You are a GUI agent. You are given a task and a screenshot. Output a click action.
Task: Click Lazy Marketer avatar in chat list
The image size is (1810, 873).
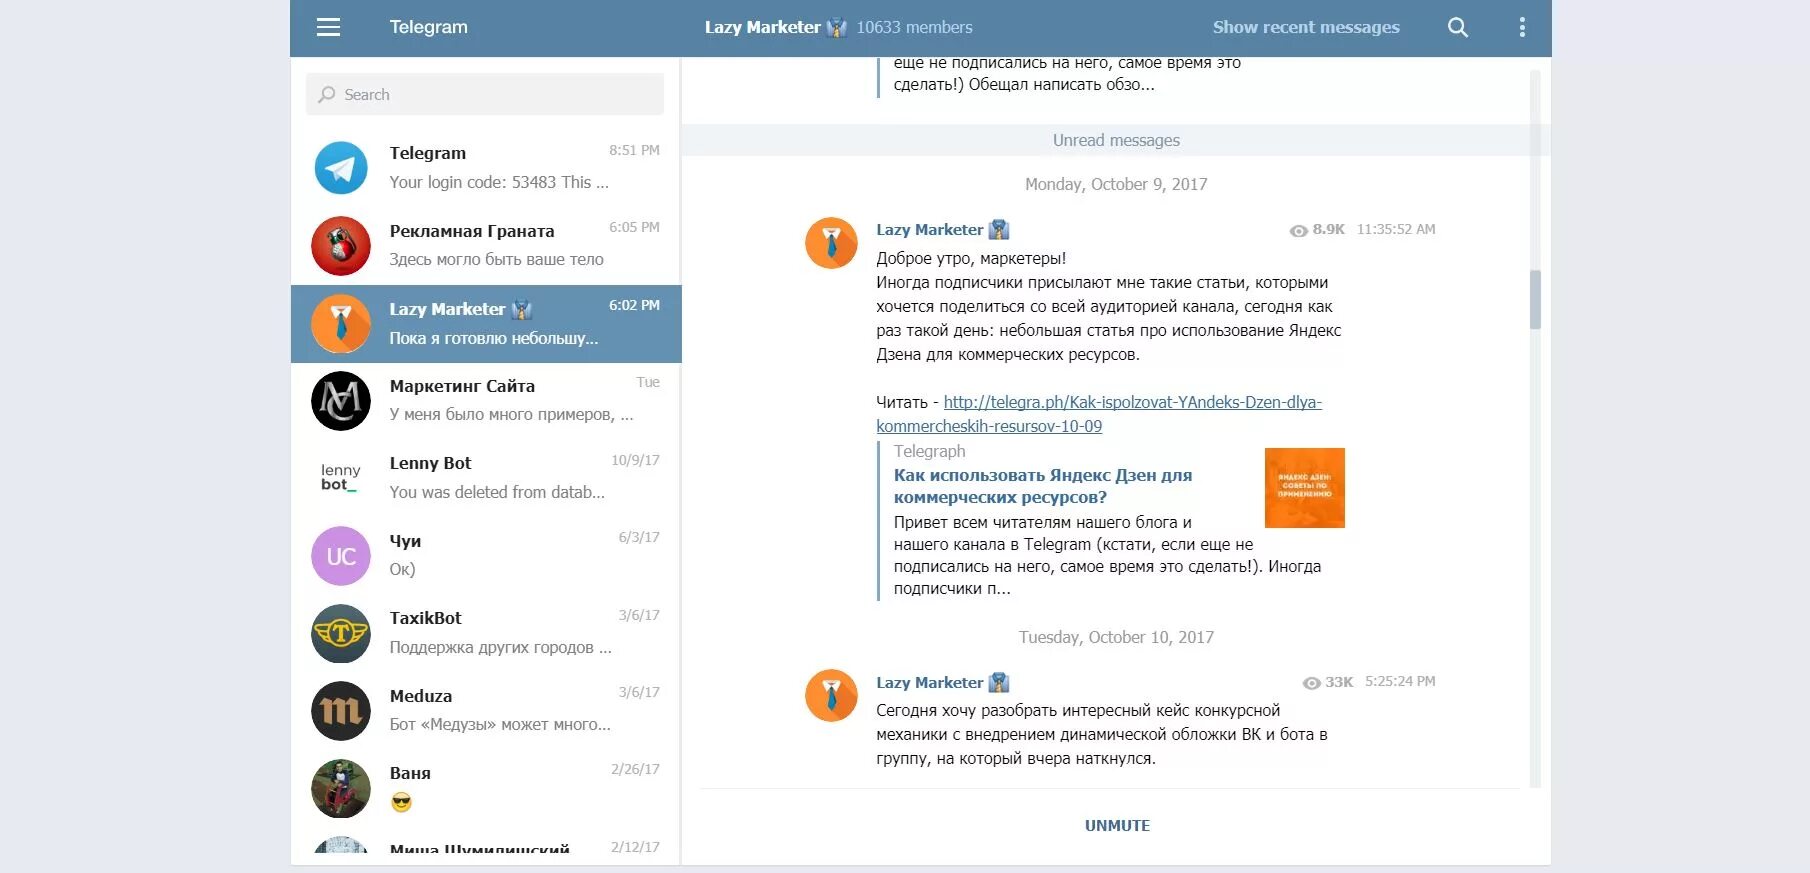341,323
